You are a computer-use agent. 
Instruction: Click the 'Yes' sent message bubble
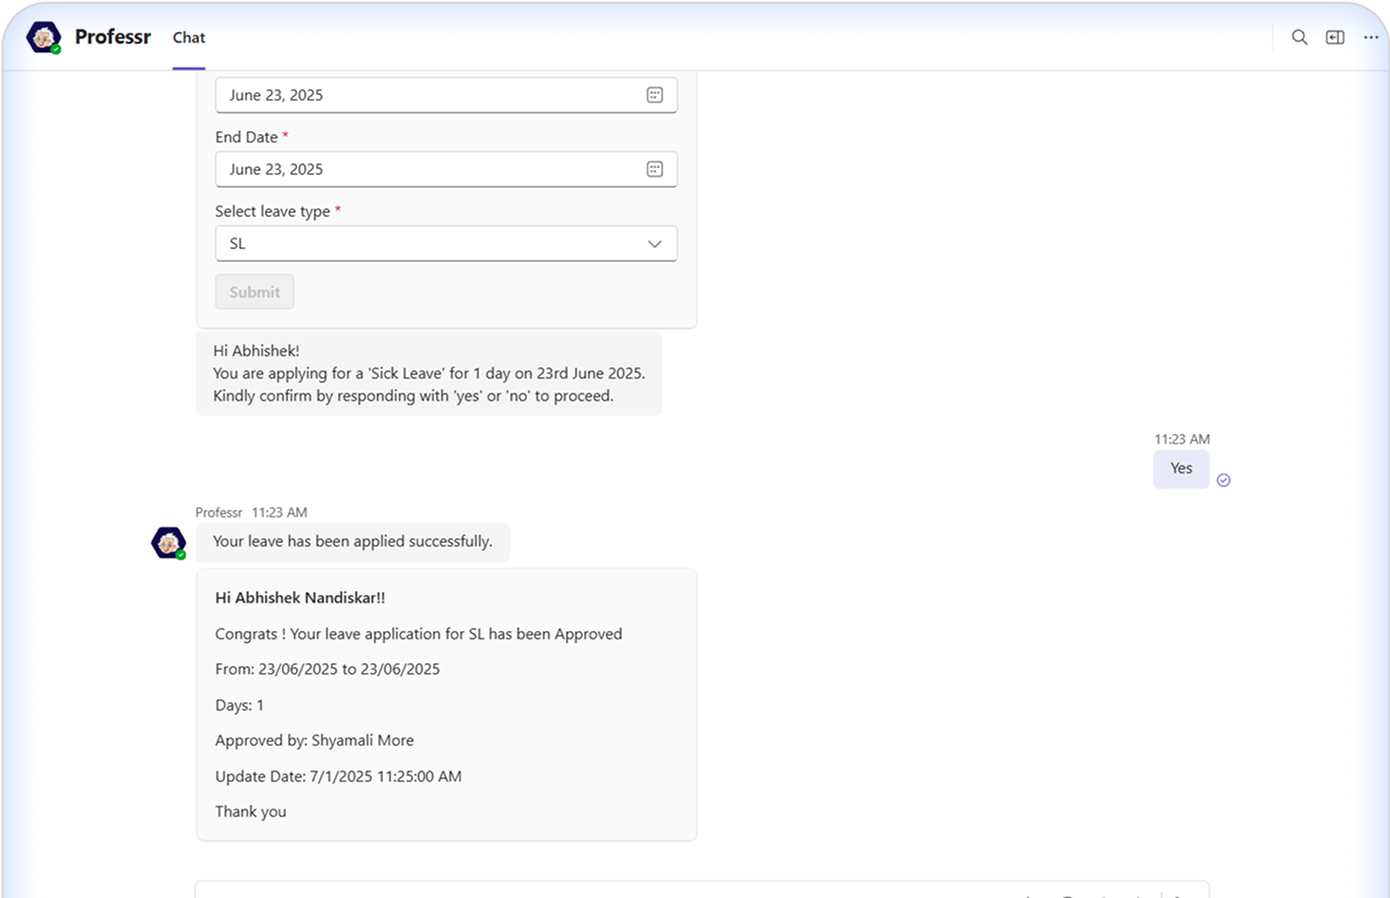(1180, 468)
